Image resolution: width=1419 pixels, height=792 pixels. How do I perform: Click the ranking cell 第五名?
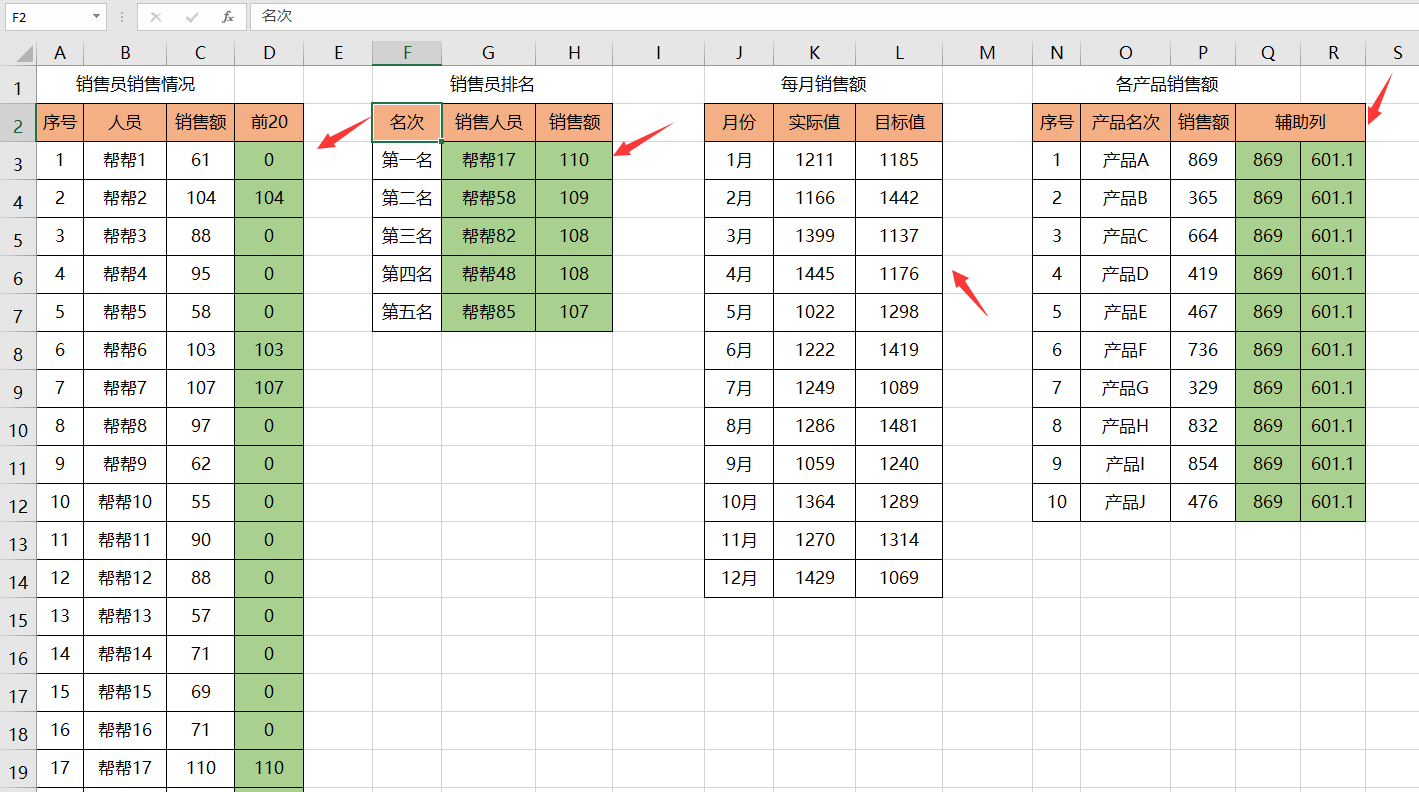tap(407, 312)
